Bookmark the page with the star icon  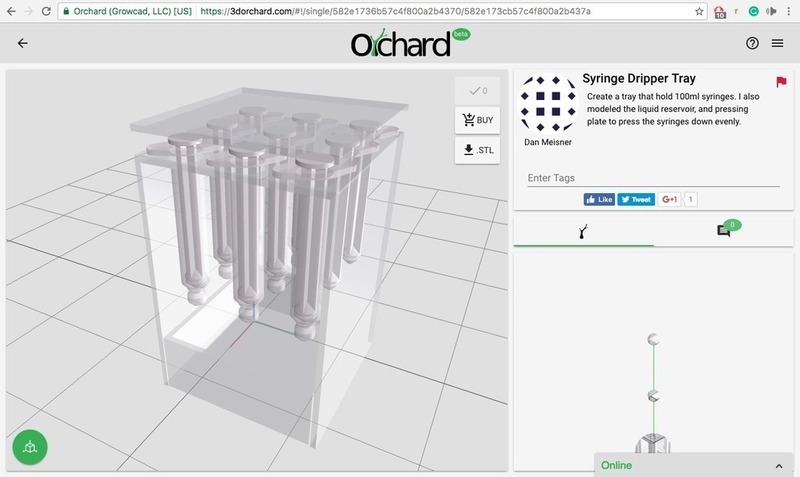coord(698,11)
